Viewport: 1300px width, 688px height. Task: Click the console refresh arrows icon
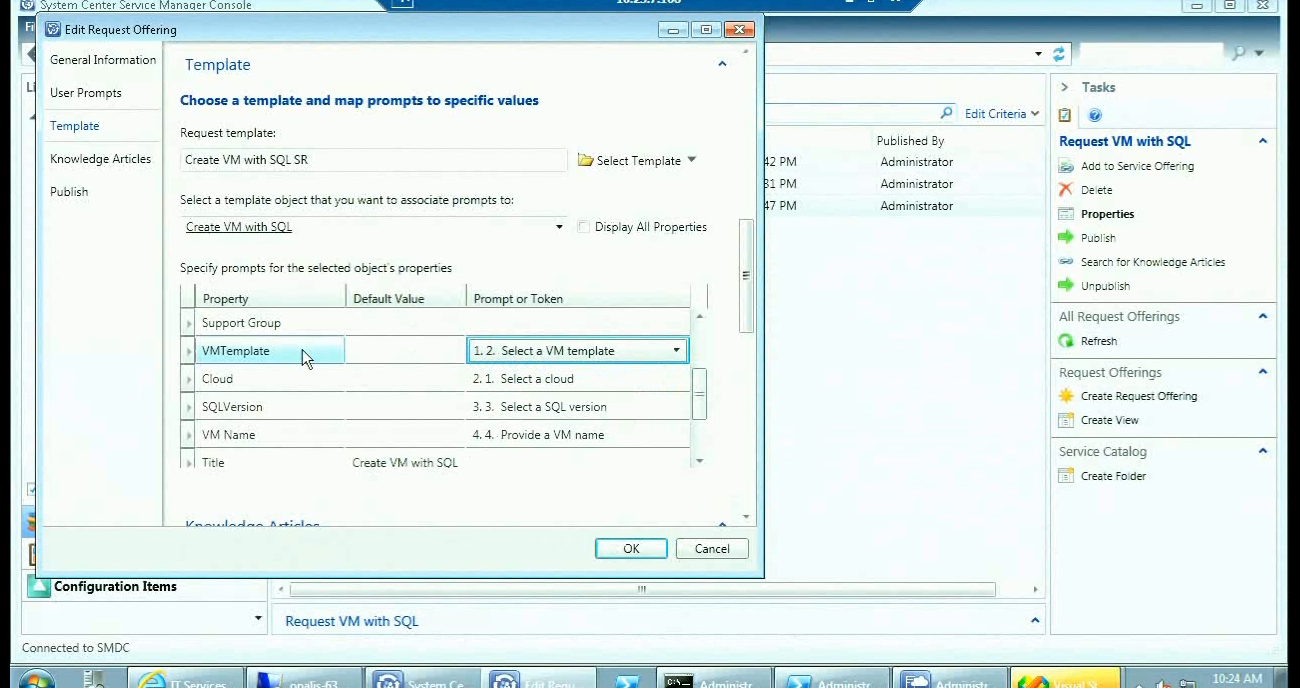1059,54
